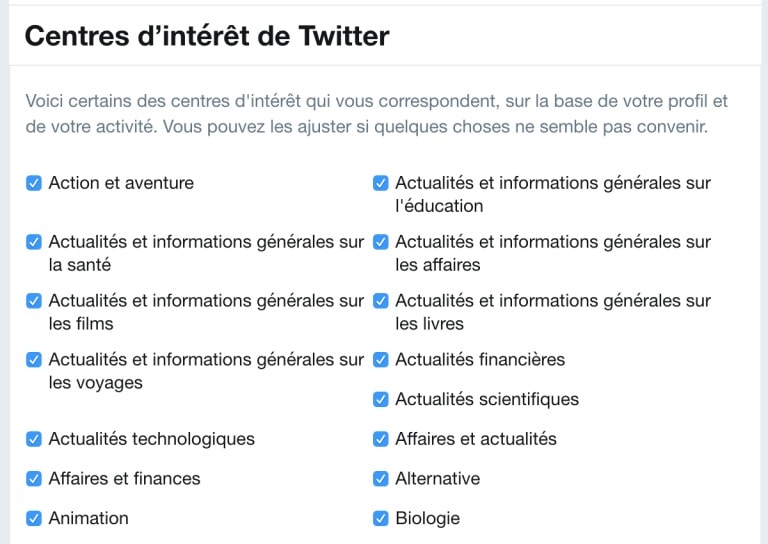Toggle the health news (santé) checkbox
Viewport: 768px width, 544px height.
coord(34,242)
